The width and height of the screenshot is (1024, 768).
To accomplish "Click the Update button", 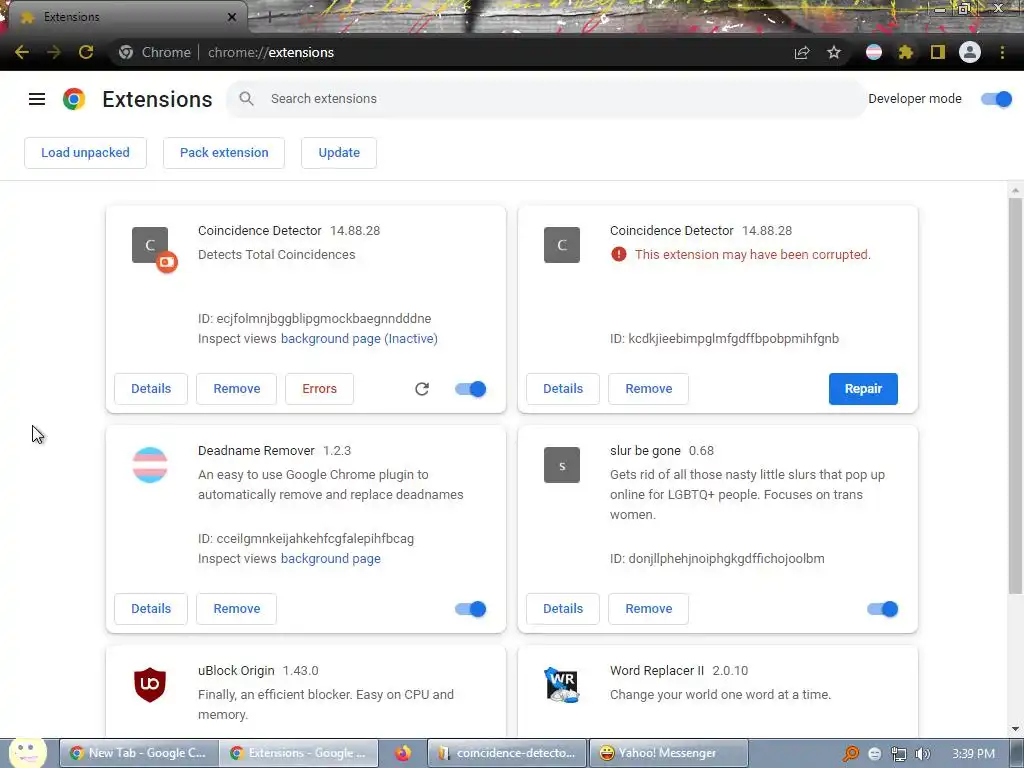I will point(339,153).
